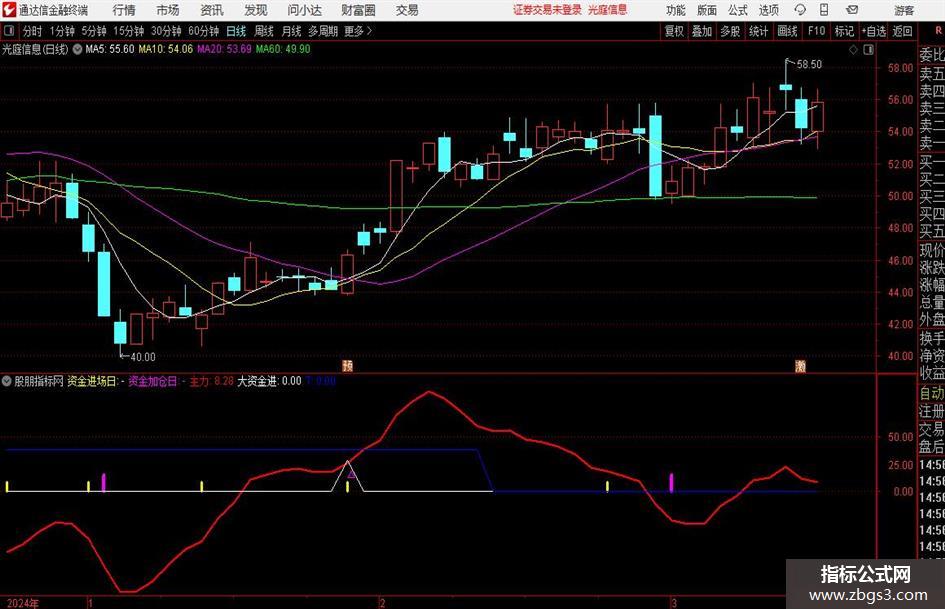
Task: Click 证券交易未登录 login link
Action: coord(547,10)
